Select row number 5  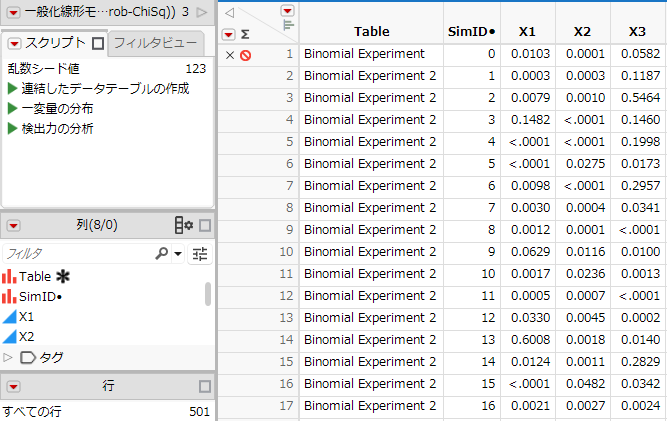pyautogui.click(x=290, y=142)
